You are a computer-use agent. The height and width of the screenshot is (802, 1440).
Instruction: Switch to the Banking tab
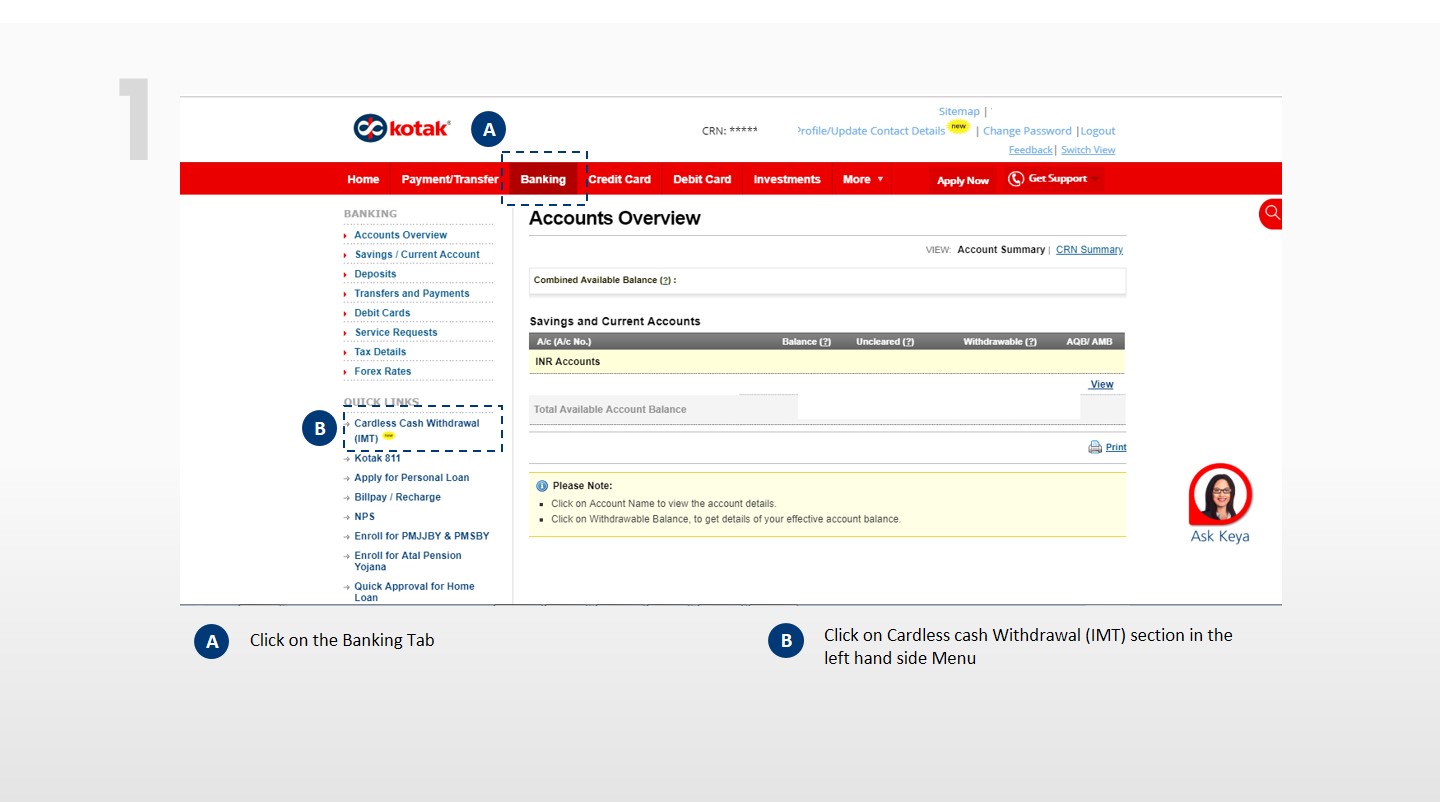[543, 180]
